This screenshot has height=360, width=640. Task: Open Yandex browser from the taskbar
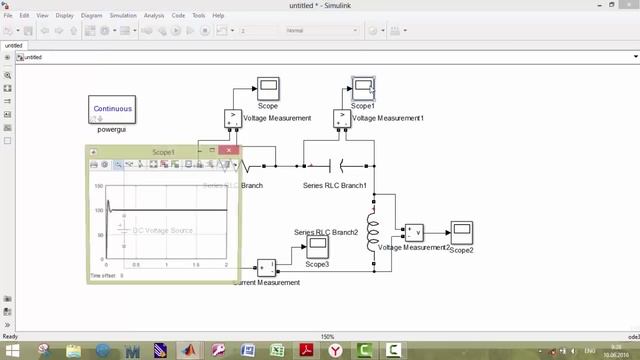tap(335, 351)
